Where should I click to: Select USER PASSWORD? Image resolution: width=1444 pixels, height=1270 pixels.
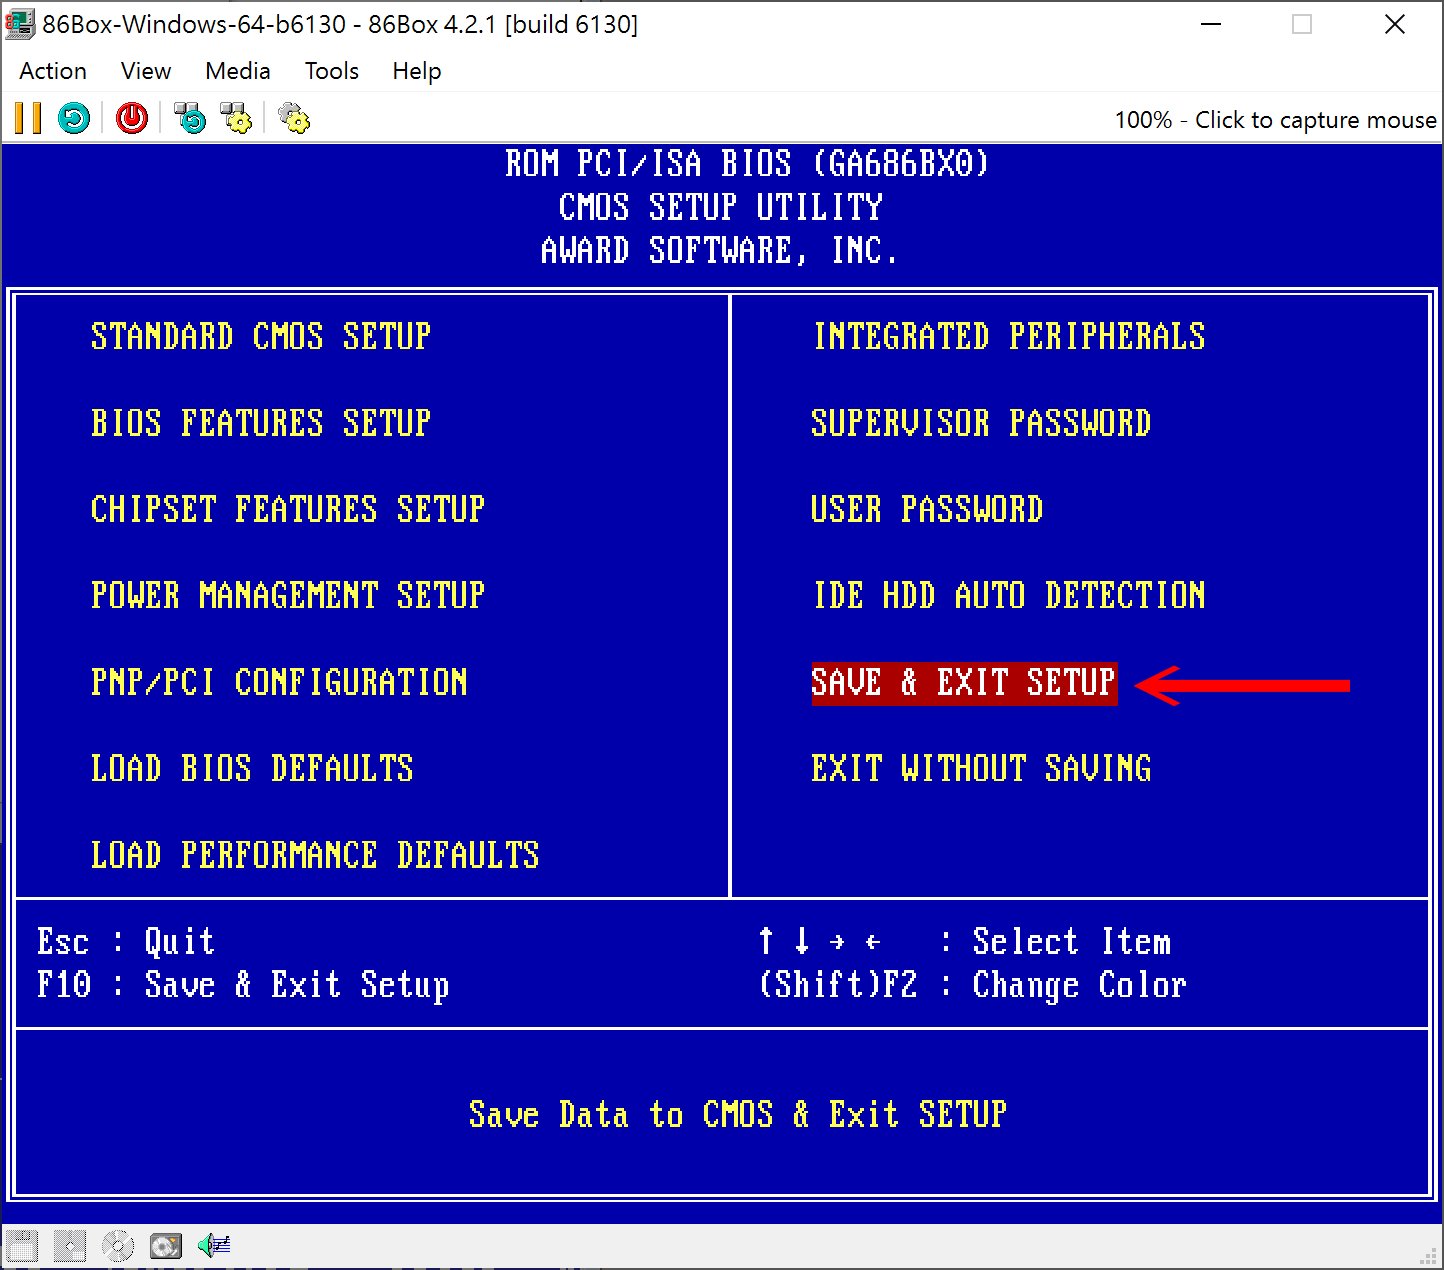927,510
